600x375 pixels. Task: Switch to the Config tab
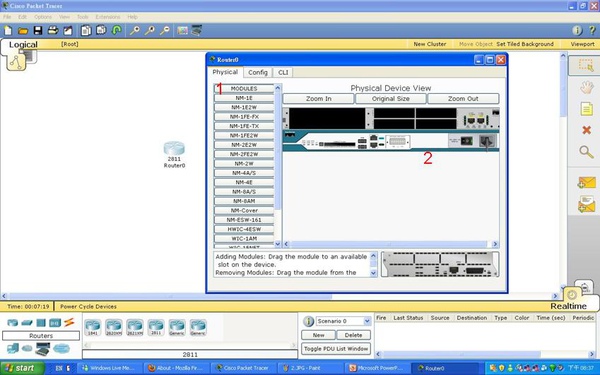point(258,72)
